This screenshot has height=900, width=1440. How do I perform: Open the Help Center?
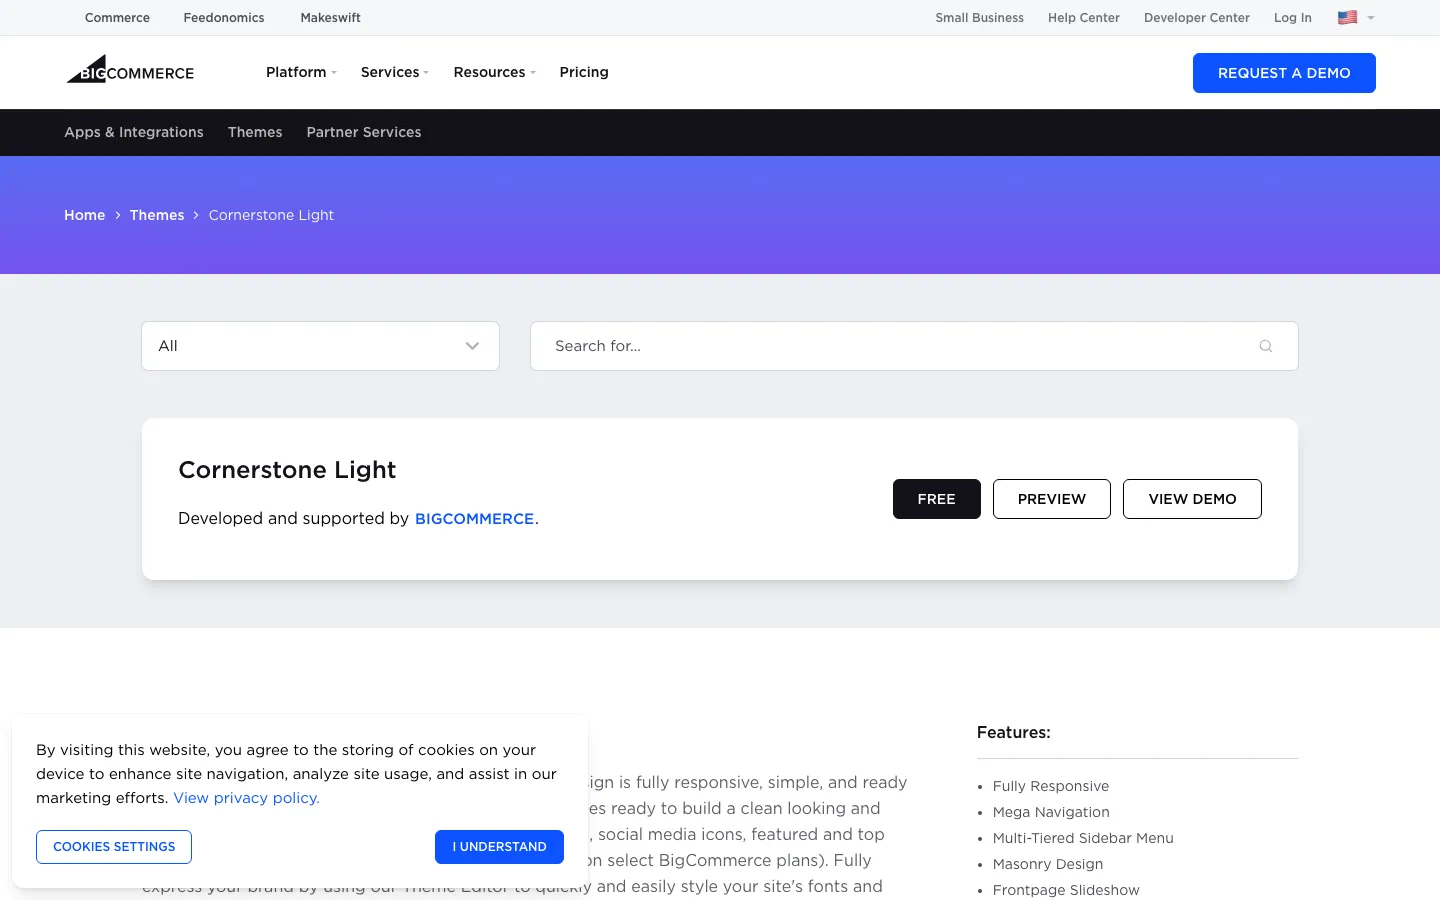[1084, 18]
